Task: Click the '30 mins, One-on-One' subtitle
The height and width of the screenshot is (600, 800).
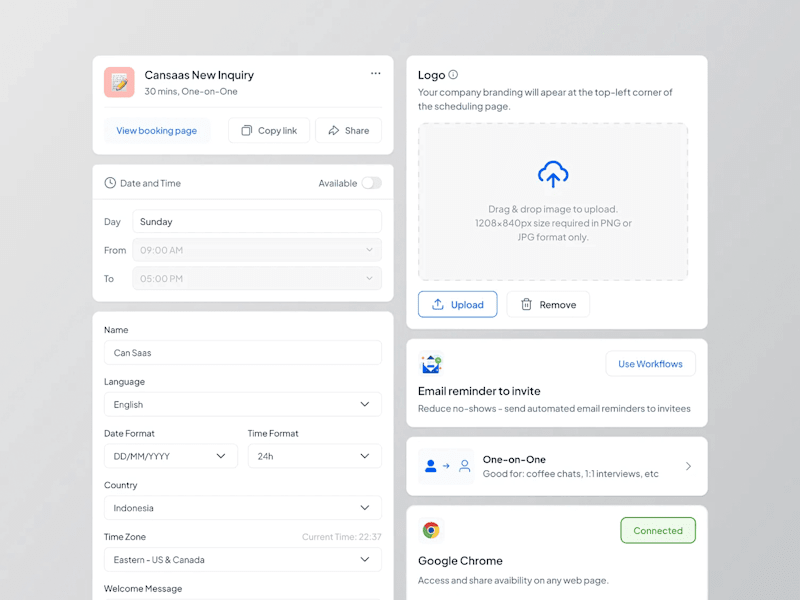Action: click(x=191, y=91)
